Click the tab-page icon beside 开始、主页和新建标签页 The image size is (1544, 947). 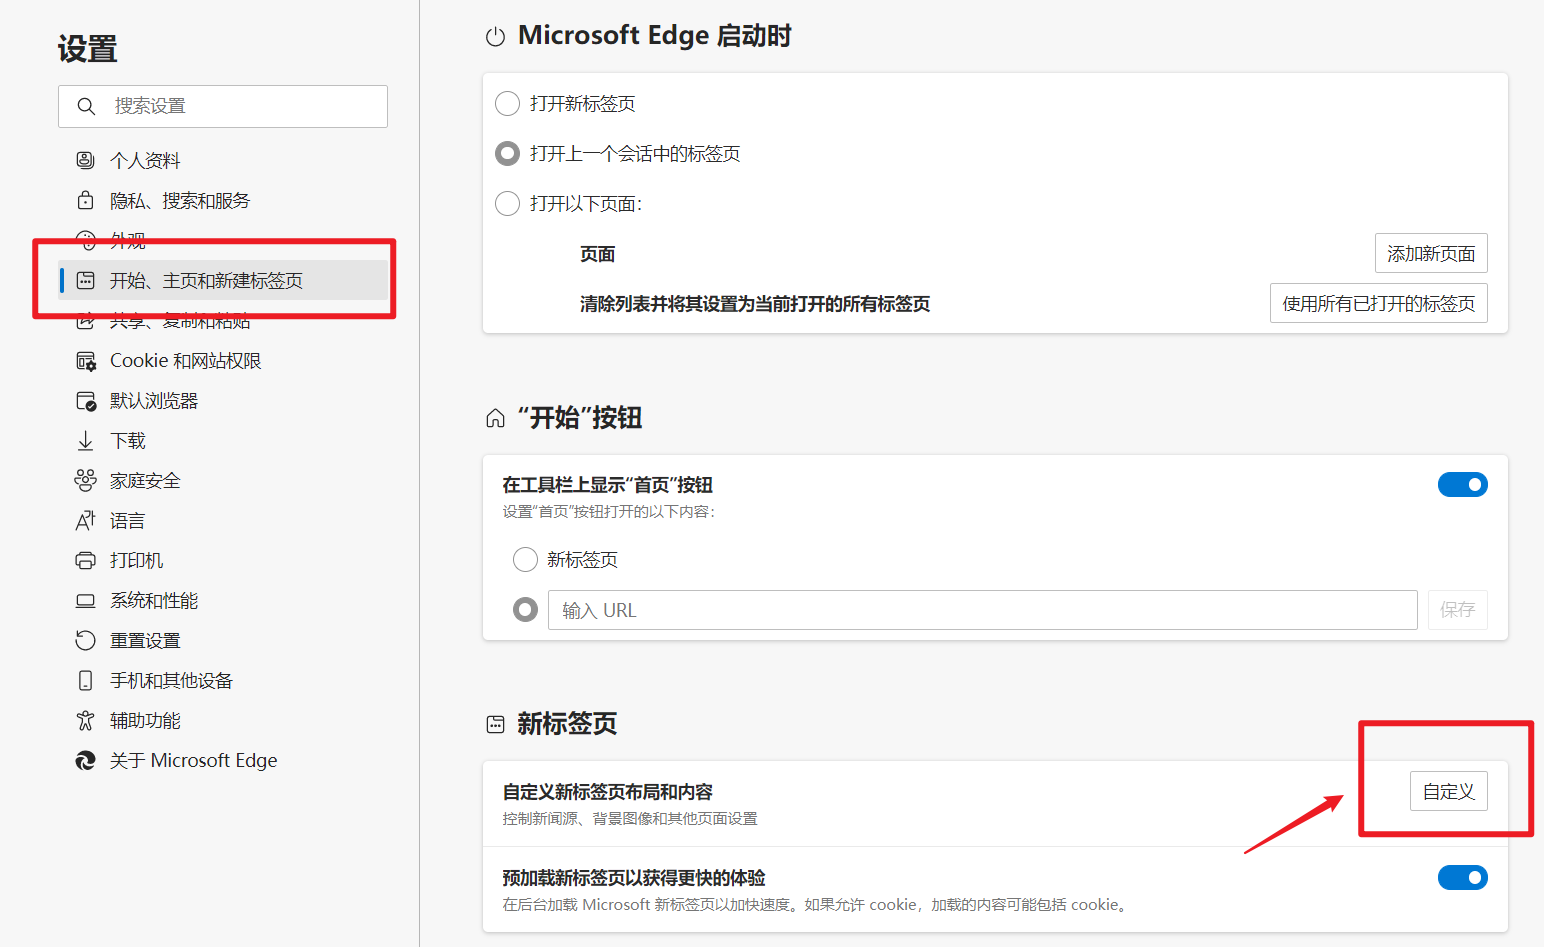coord(86,280)
